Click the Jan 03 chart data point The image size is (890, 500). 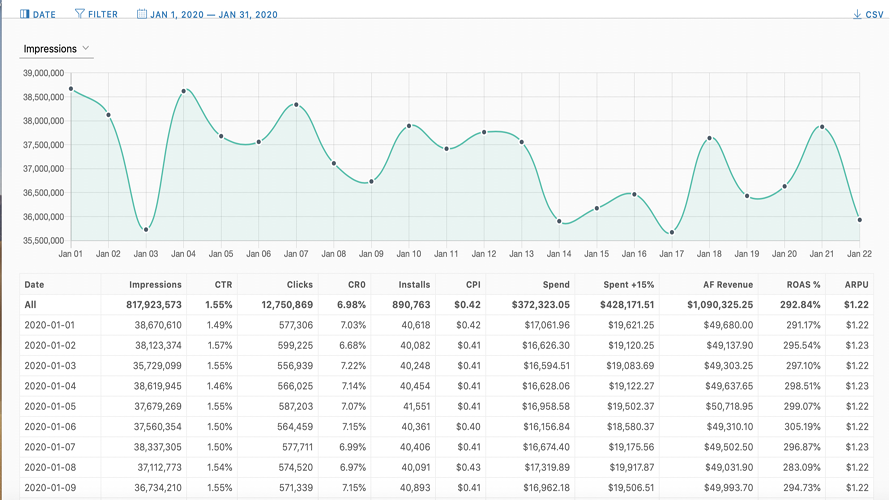point(146,230)
